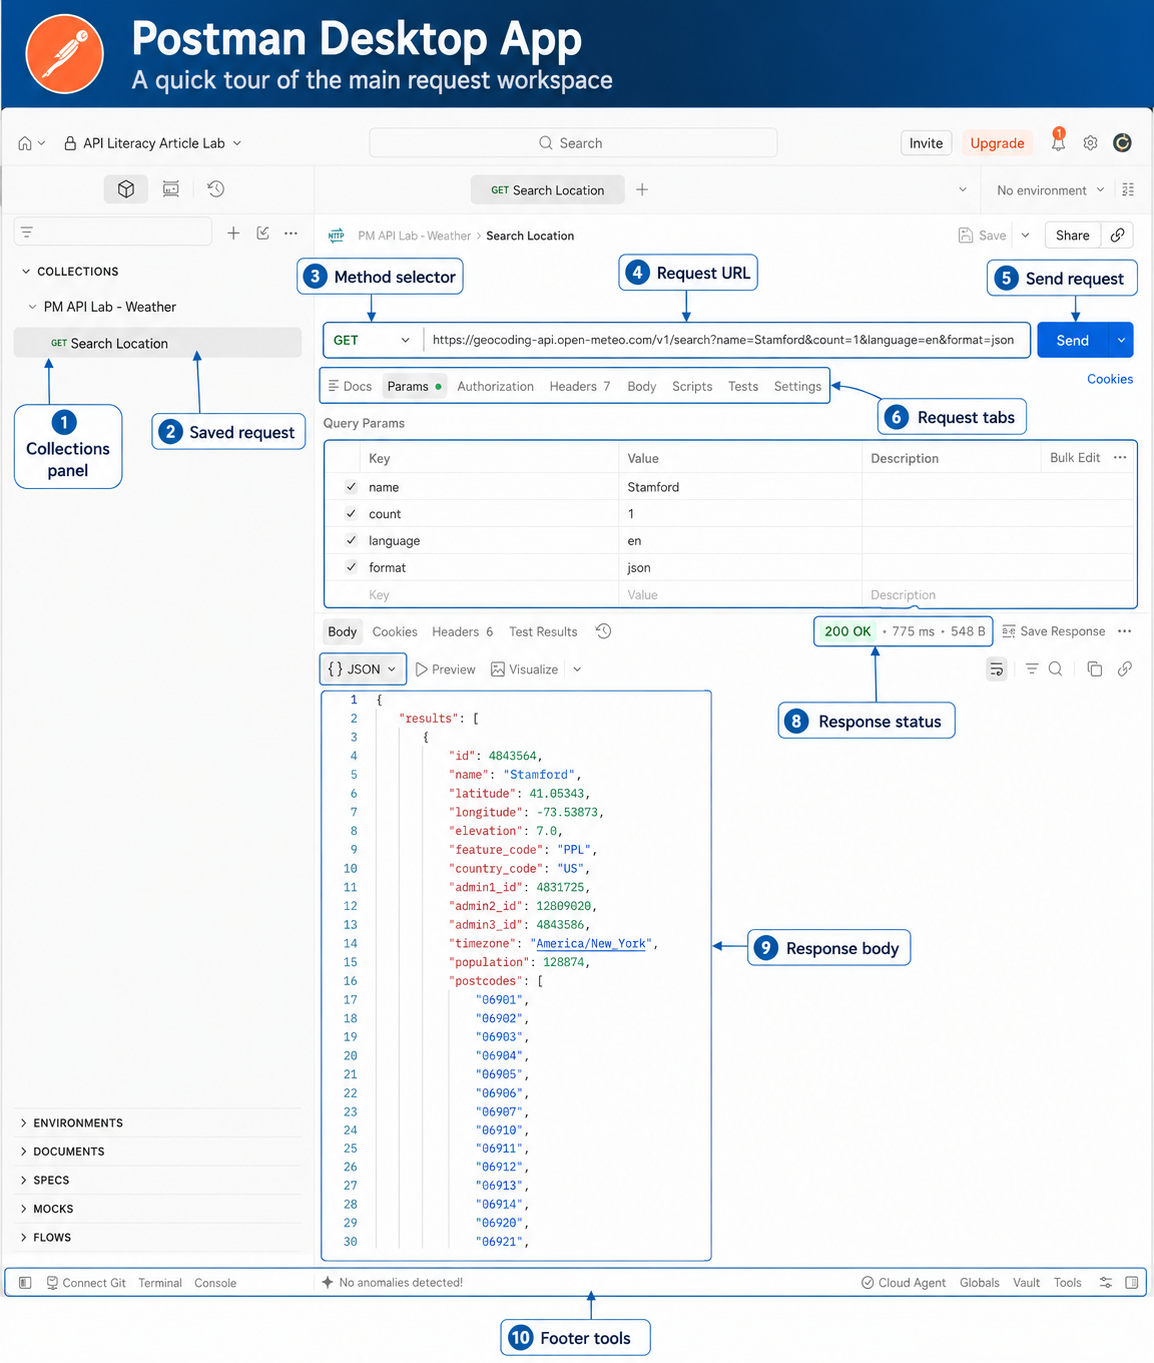
Task: Click Save Response button
Action: 1053,631
